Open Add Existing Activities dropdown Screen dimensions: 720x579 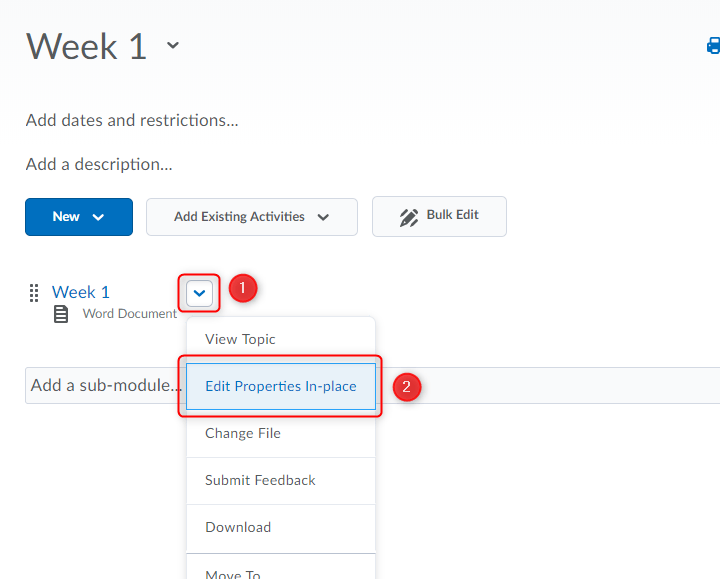point(252,217)
